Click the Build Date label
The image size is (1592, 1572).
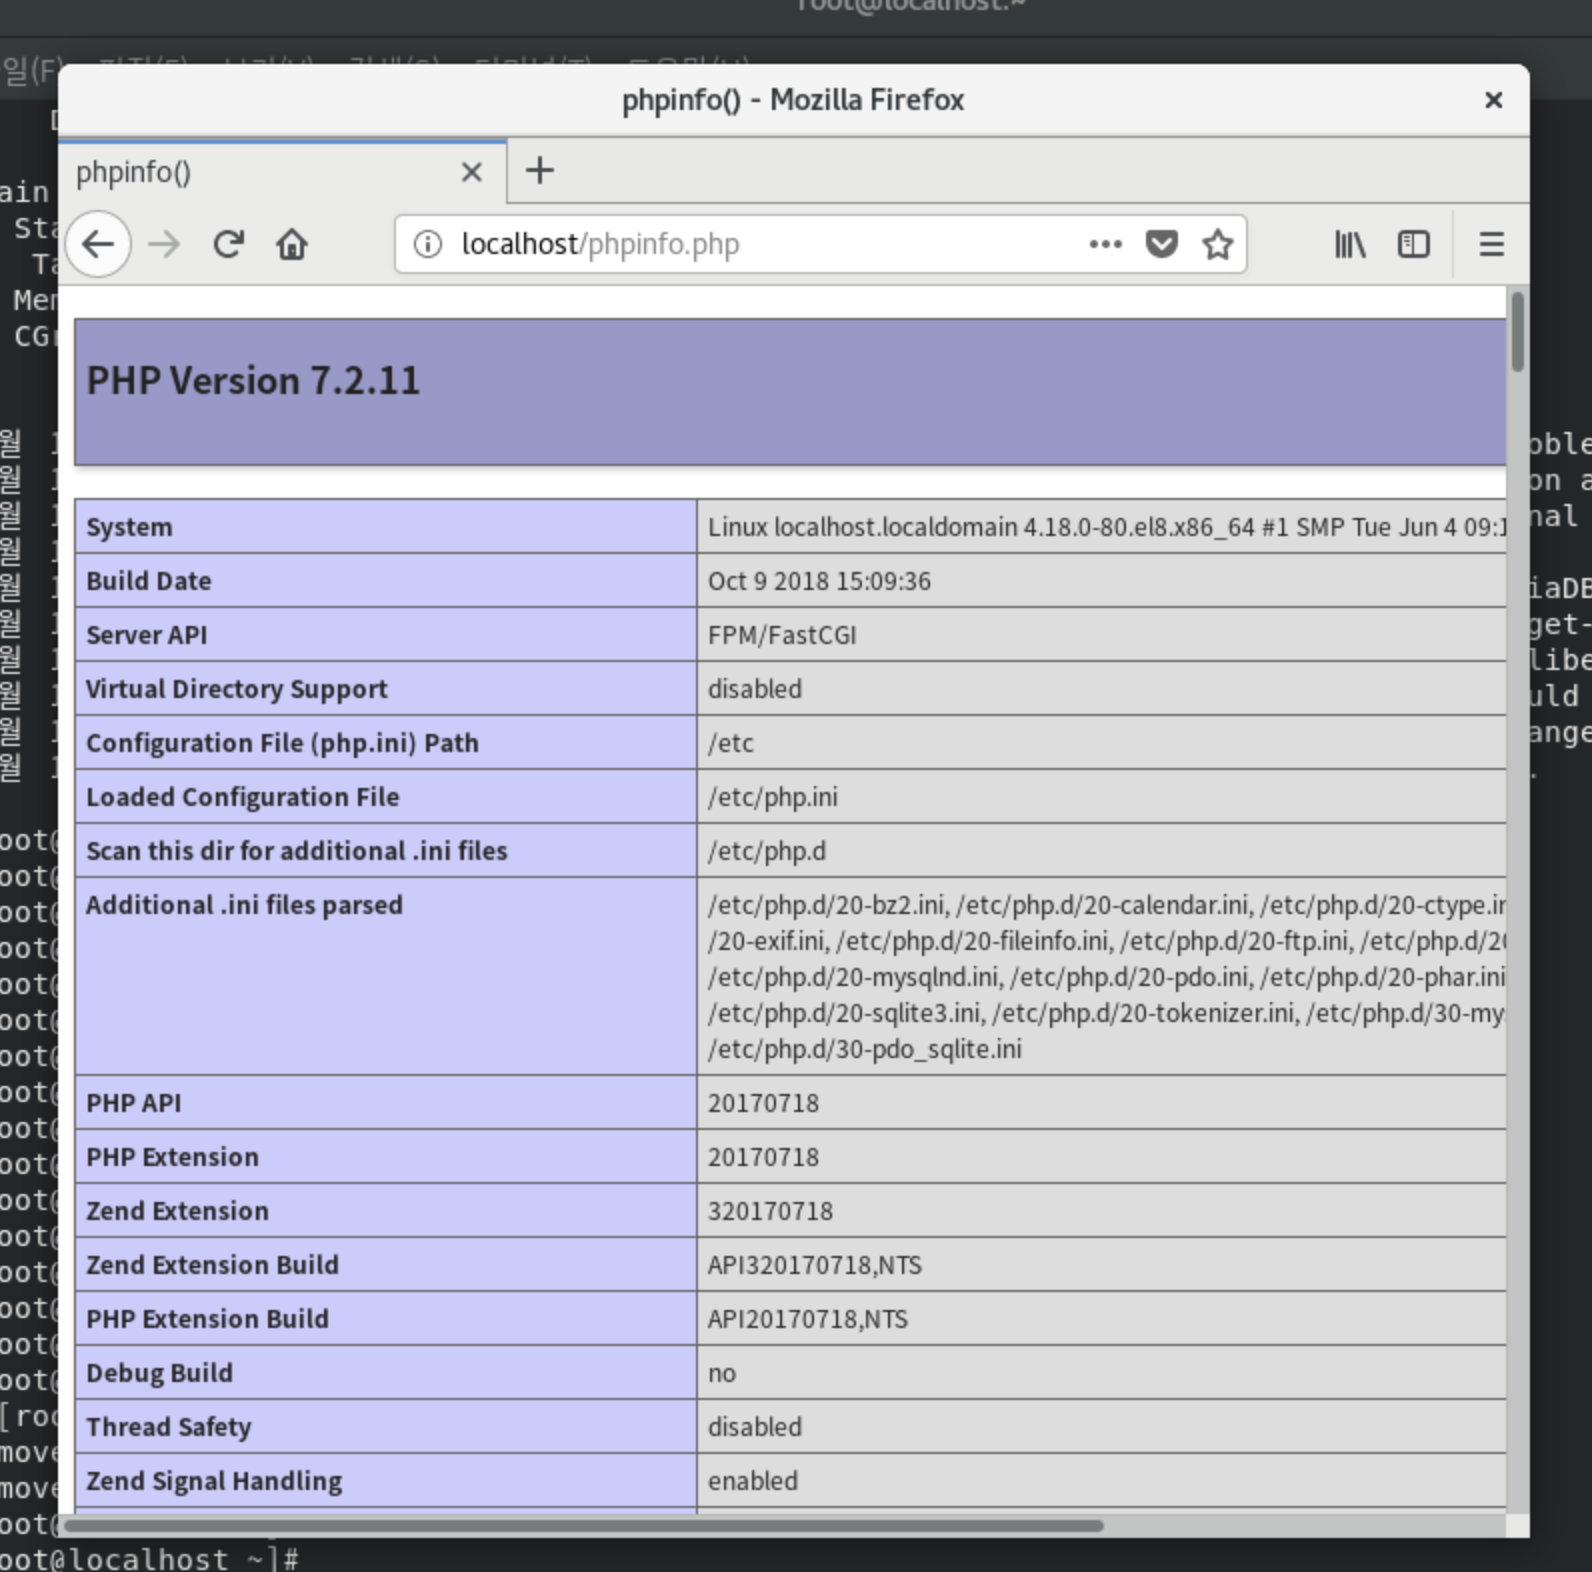pyautogui.click(x=149, y=581)
